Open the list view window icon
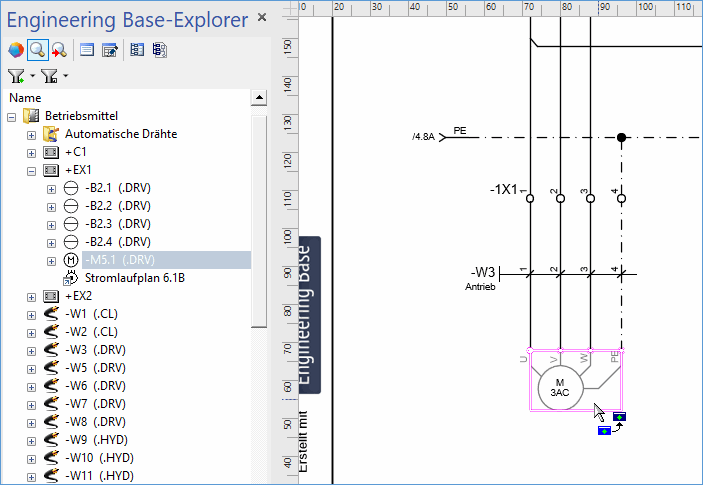Image resolution: width=703 pixels, height=485 pixels. pos(88,50)
